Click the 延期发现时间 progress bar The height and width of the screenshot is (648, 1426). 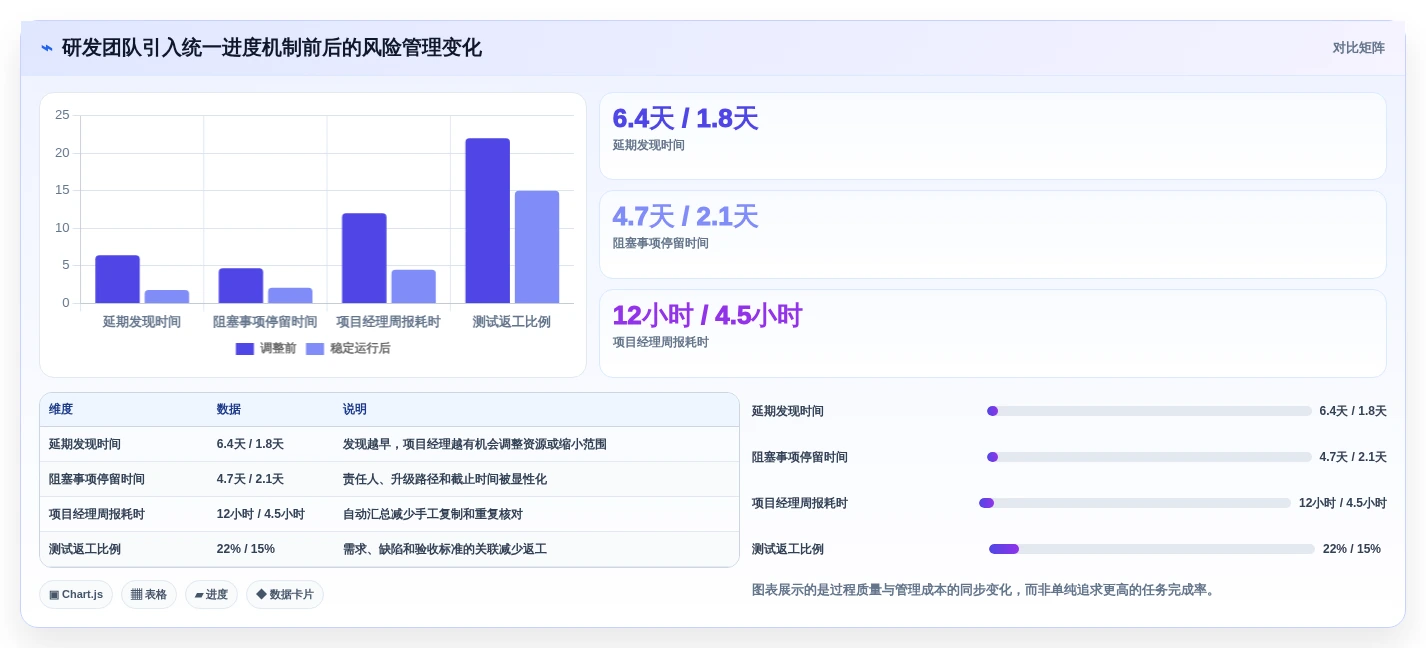click(1149, 411)
